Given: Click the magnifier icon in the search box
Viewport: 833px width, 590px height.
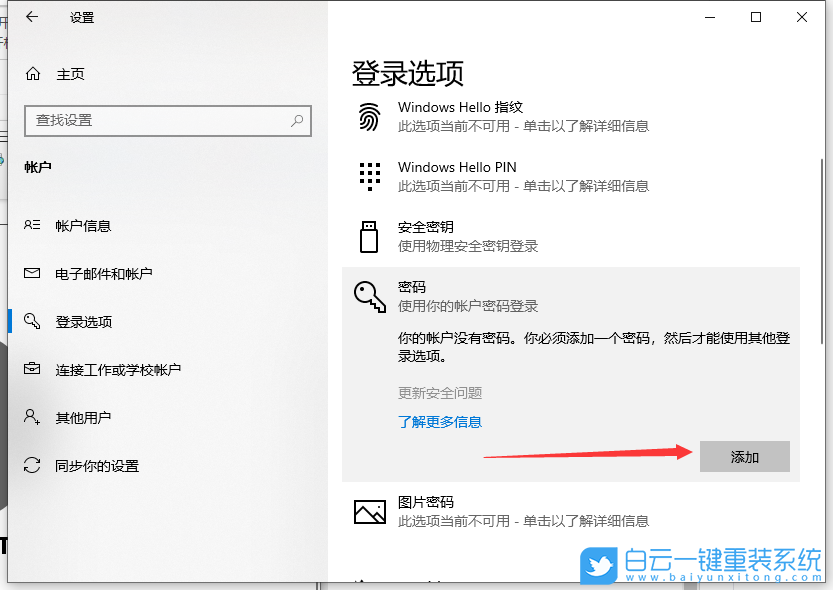Looking at the screenshot, I should (x=297, y=121).
